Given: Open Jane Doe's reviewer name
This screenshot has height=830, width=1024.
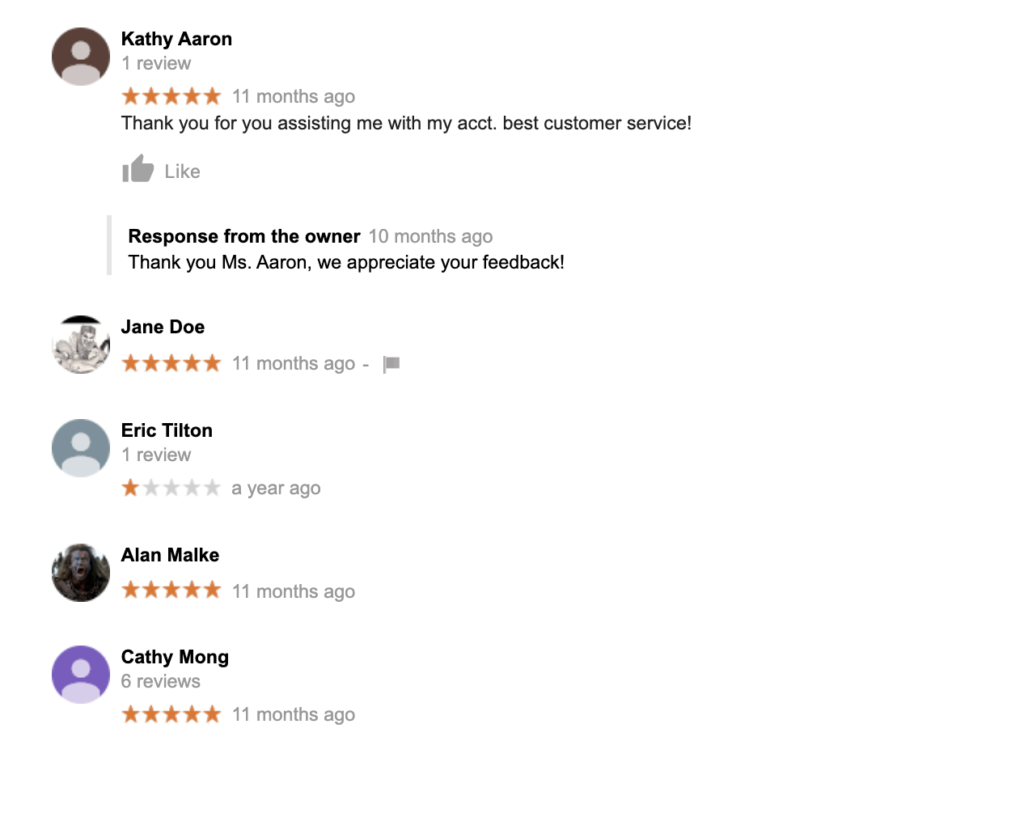Looking at the screenshot, I should tap(163, 327).
